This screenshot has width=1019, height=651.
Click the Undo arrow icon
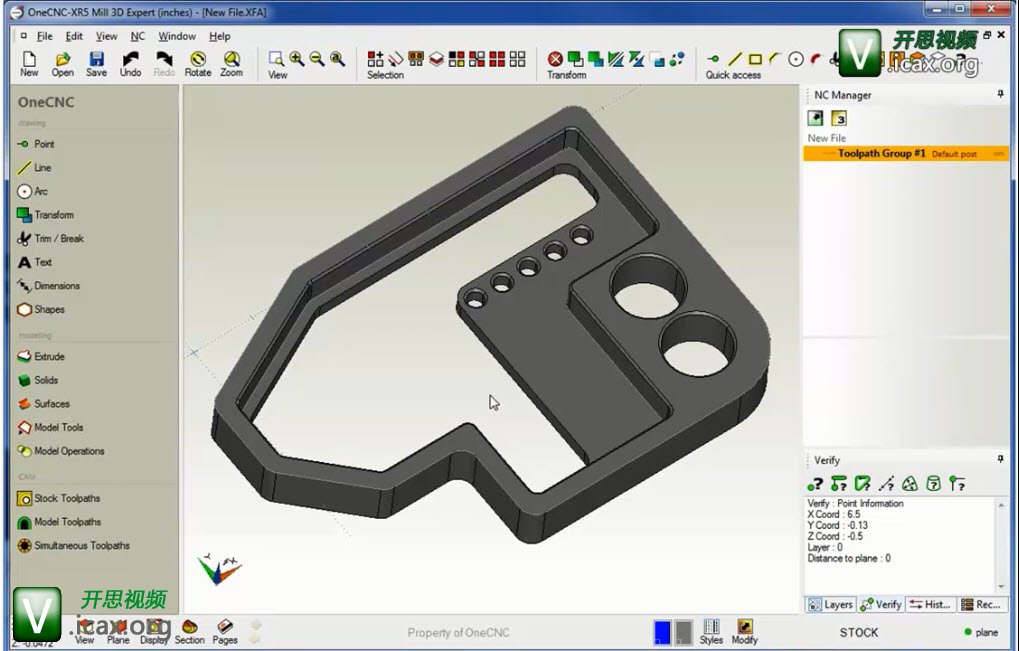click(x=130, y=64)
